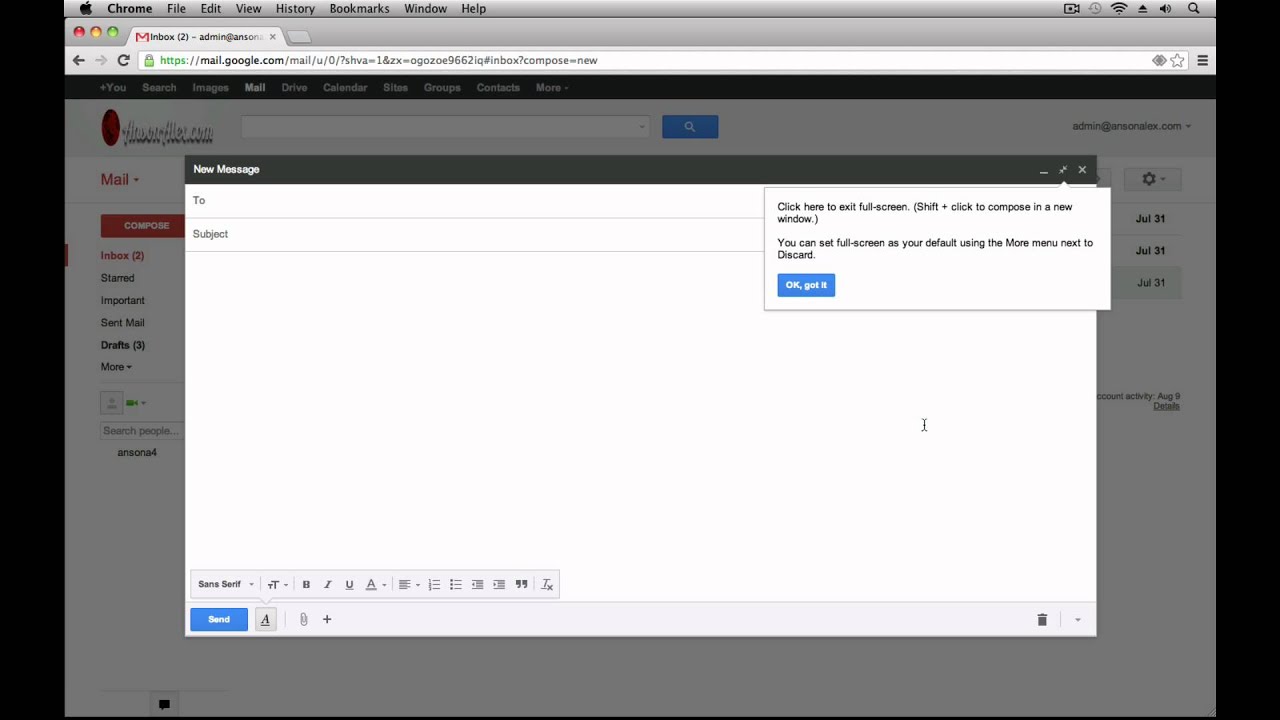This screenshot has height=720, width=1280.
Task: Open the Inbox (2) folder
Action: click(122, 256)
